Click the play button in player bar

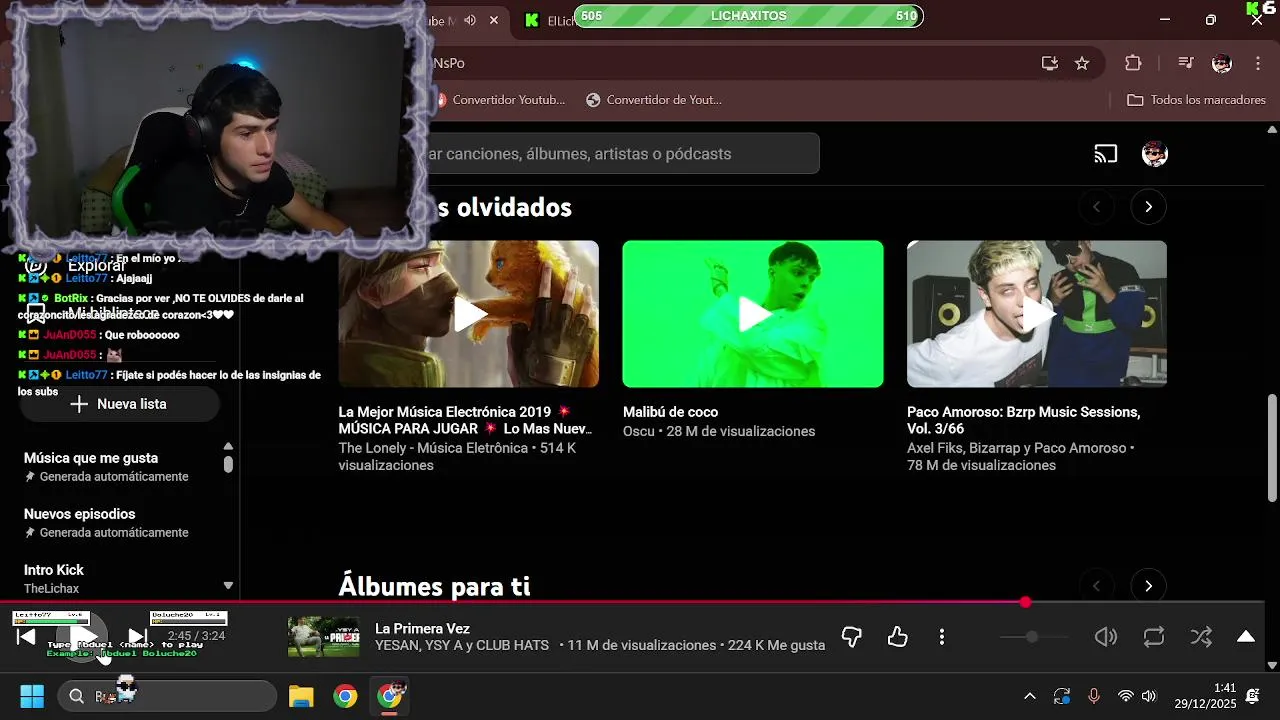tap(82, 637)
